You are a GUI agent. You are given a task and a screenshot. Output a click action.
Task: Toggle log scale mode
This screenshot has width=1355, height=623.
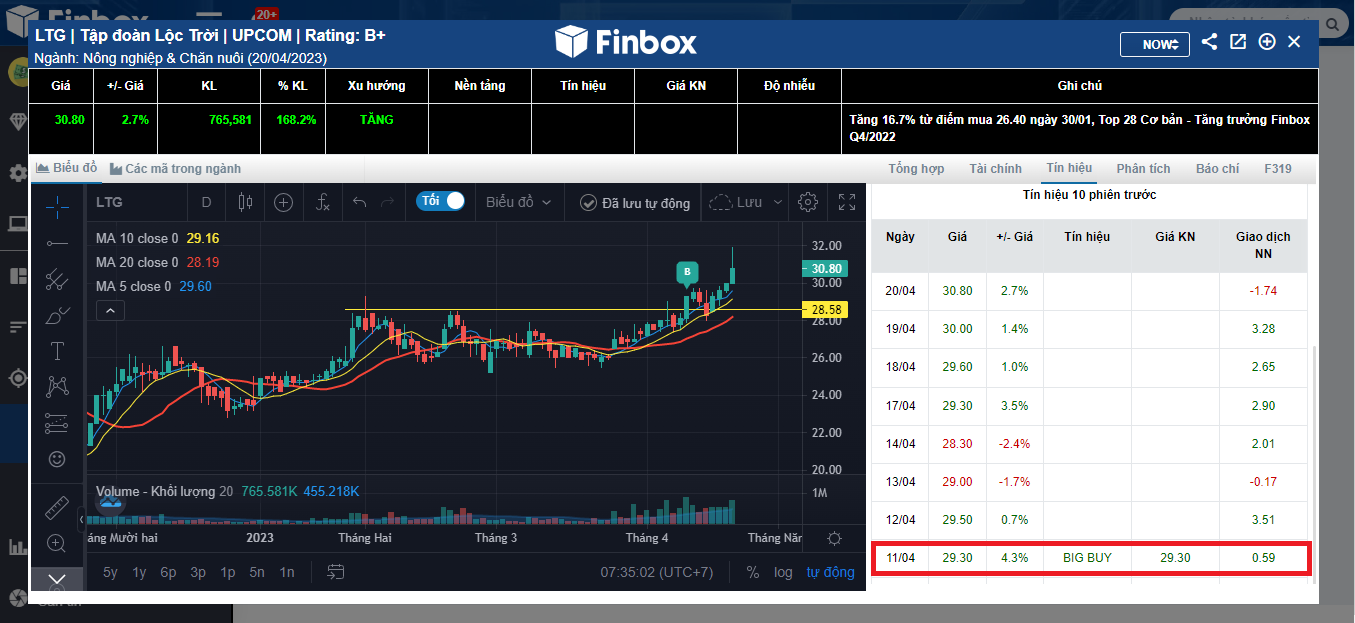[x=783, y=572]
